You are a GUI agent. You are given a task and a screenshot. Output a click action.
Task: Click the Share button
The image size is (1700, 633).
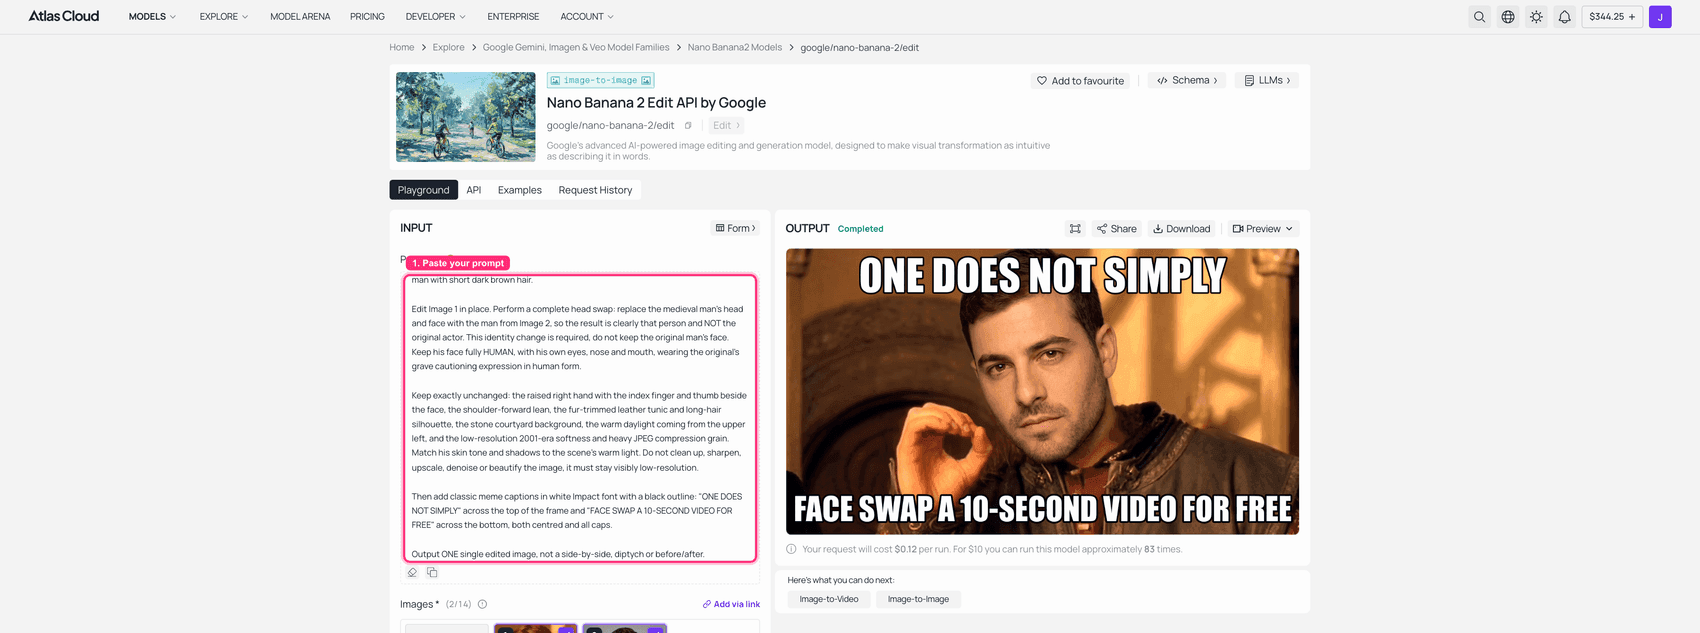pos(1117,229)
